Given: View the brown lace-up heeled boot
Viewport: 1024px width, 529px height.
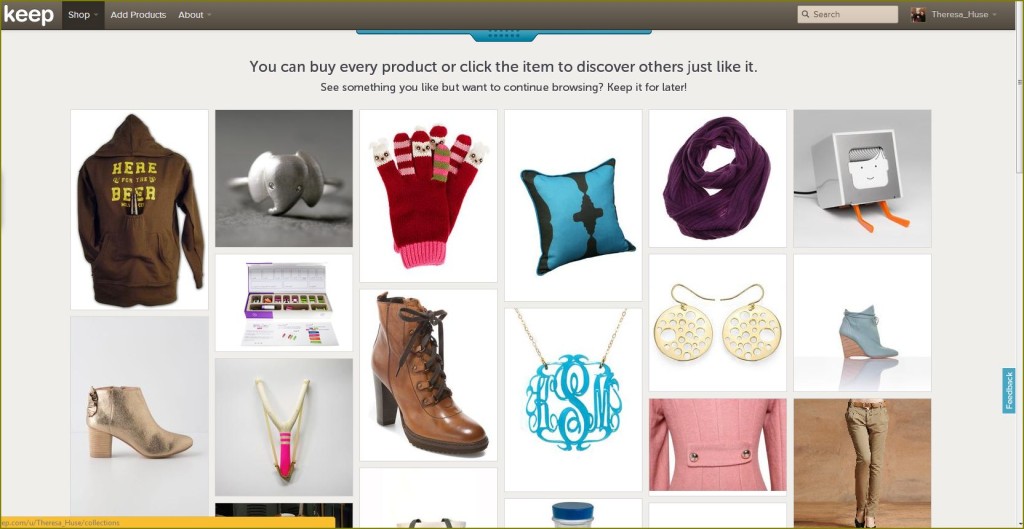Looking at the screenshot, I should (x=428, y=375).
